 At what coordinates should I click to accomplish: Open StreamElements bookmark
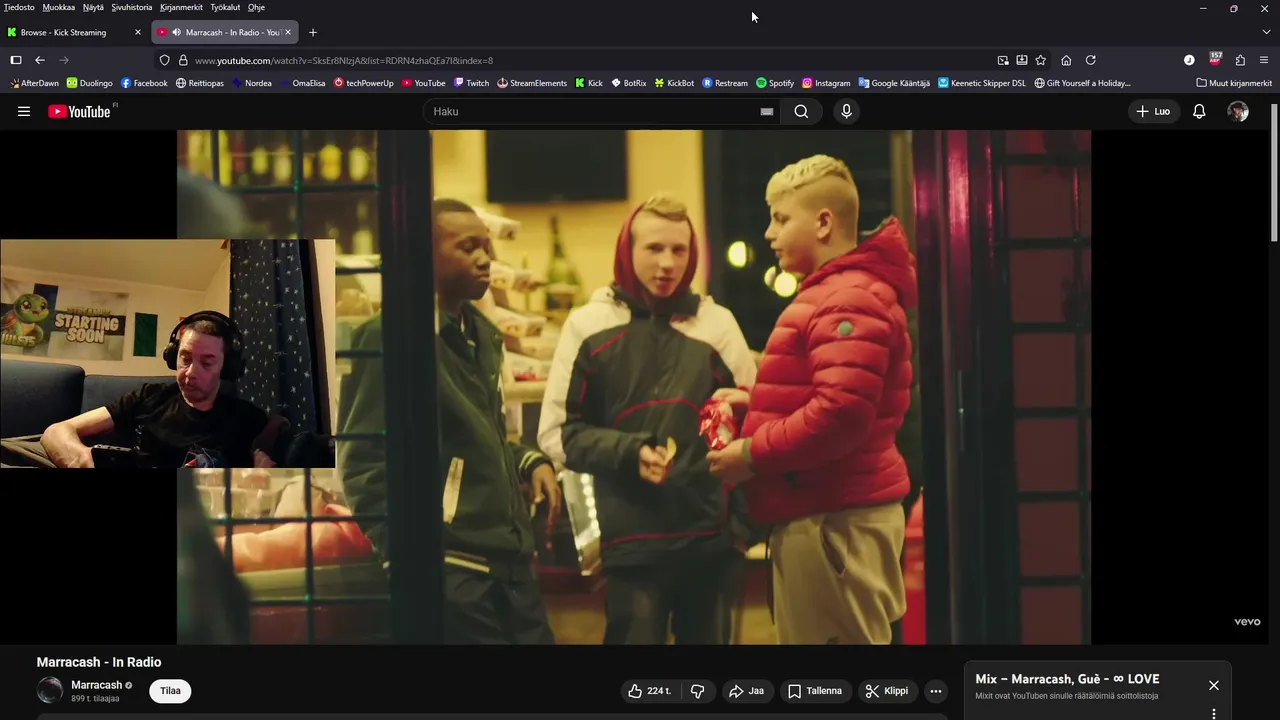coord(532,83)
